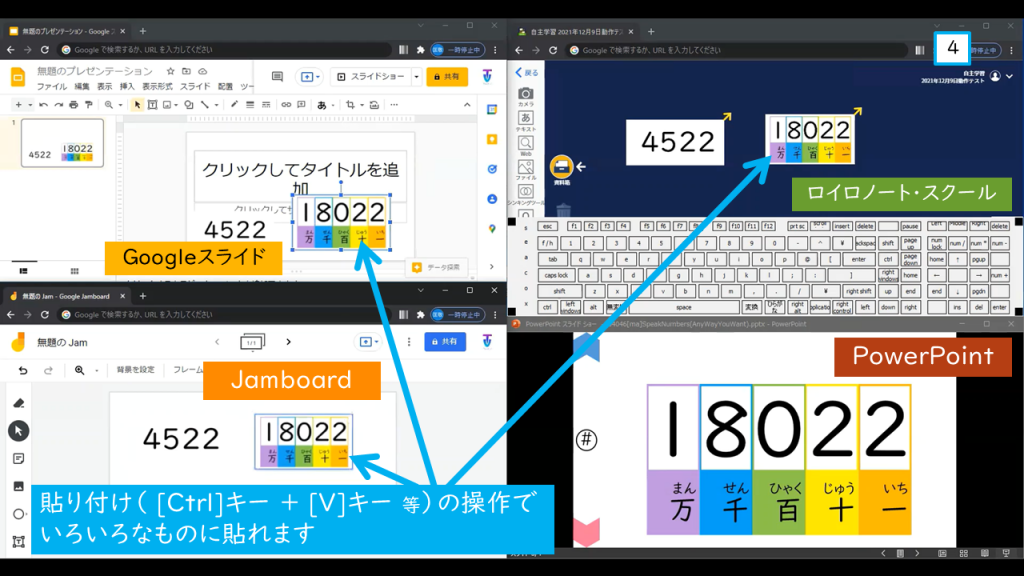Click the replace image icon in Slides toolbar
Screen dimensions: 1024x576
374,104
